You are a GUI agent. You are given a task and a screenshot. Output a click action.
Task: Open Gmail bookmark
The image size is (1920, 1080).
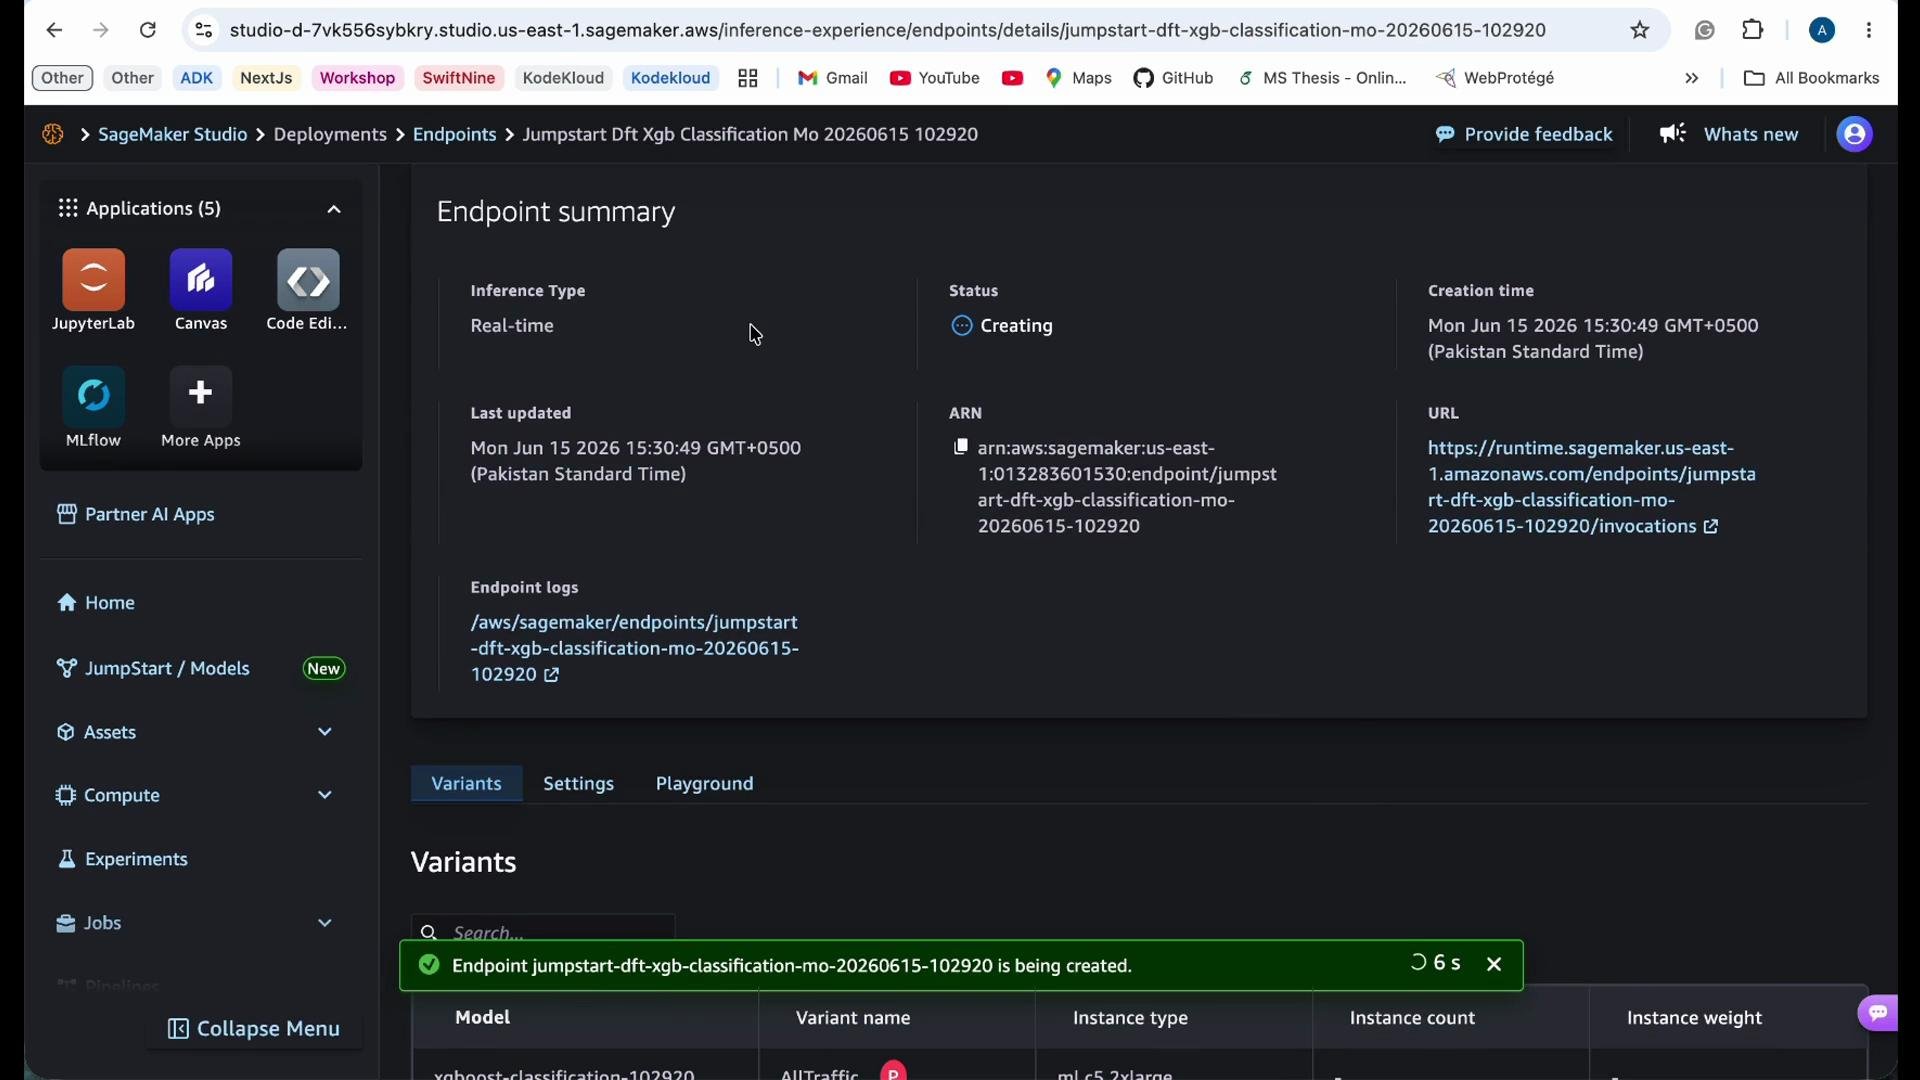(x=832, y=78)
